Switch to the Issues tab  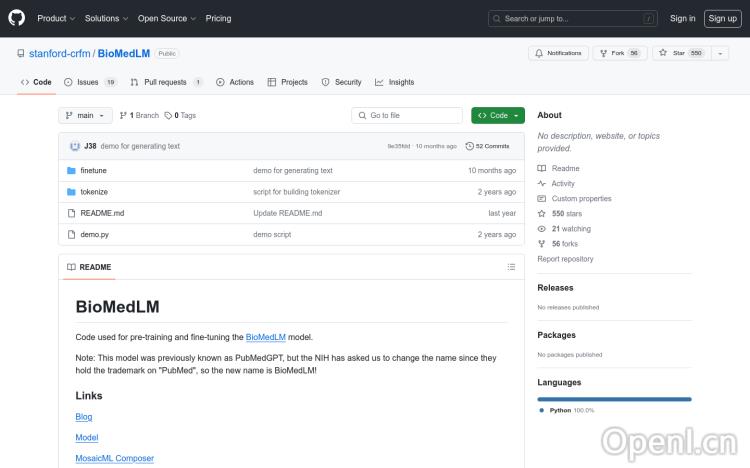[x=89, y=82]
